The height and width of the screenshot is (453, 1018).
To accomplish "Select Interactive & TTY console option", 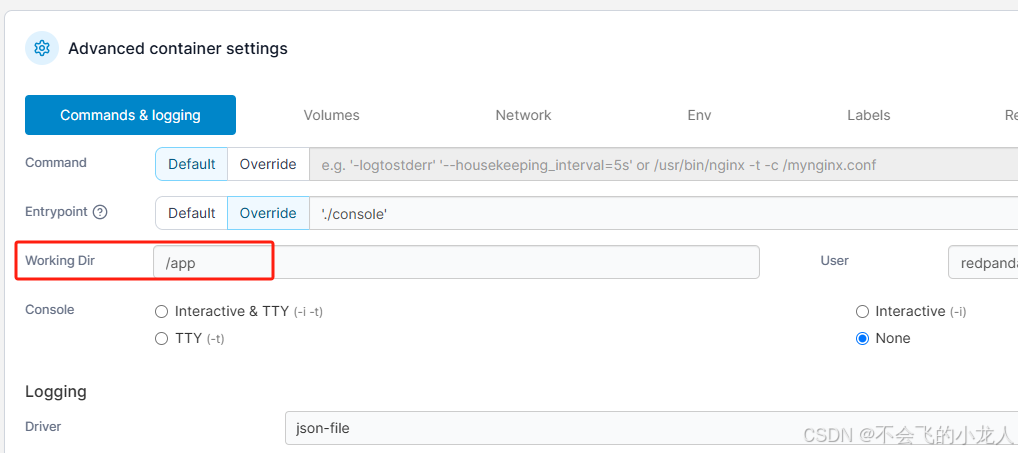I will coord(162,312).
